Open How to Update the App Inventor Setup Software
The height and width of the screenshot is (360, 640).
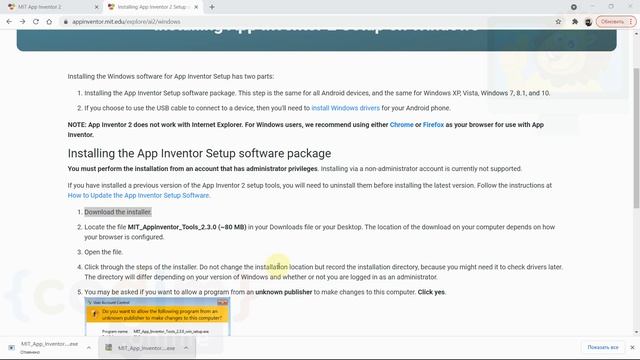(139, 196)
